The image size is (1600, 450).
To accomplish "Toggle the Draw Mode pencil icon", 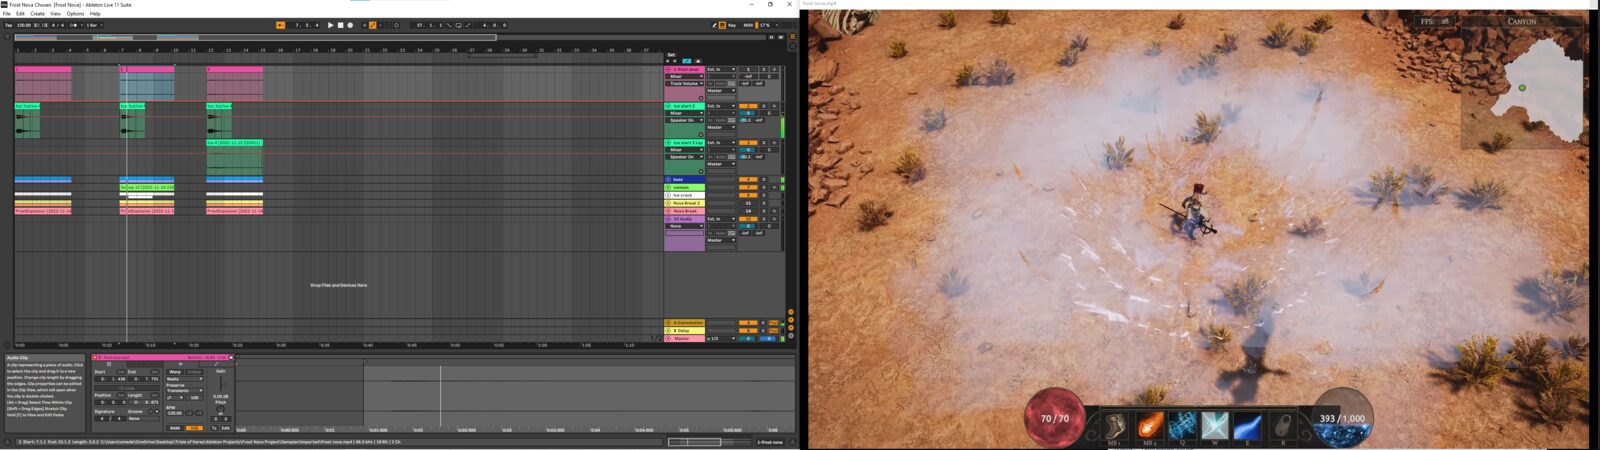I will click(714, 25).
